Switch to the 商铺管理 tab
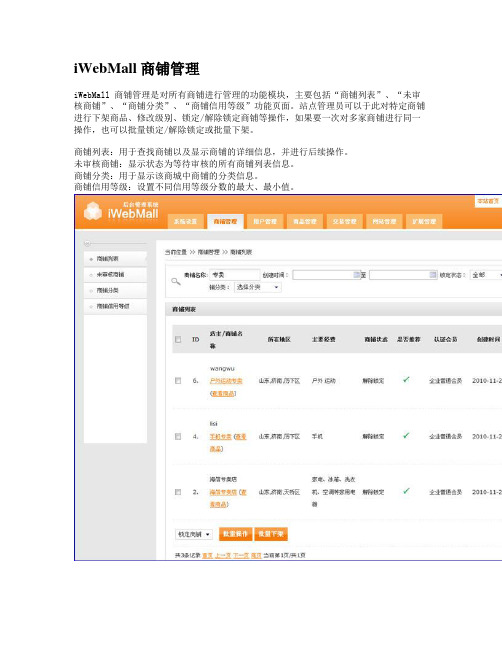The image size is (502, 649). coord(225,221)
